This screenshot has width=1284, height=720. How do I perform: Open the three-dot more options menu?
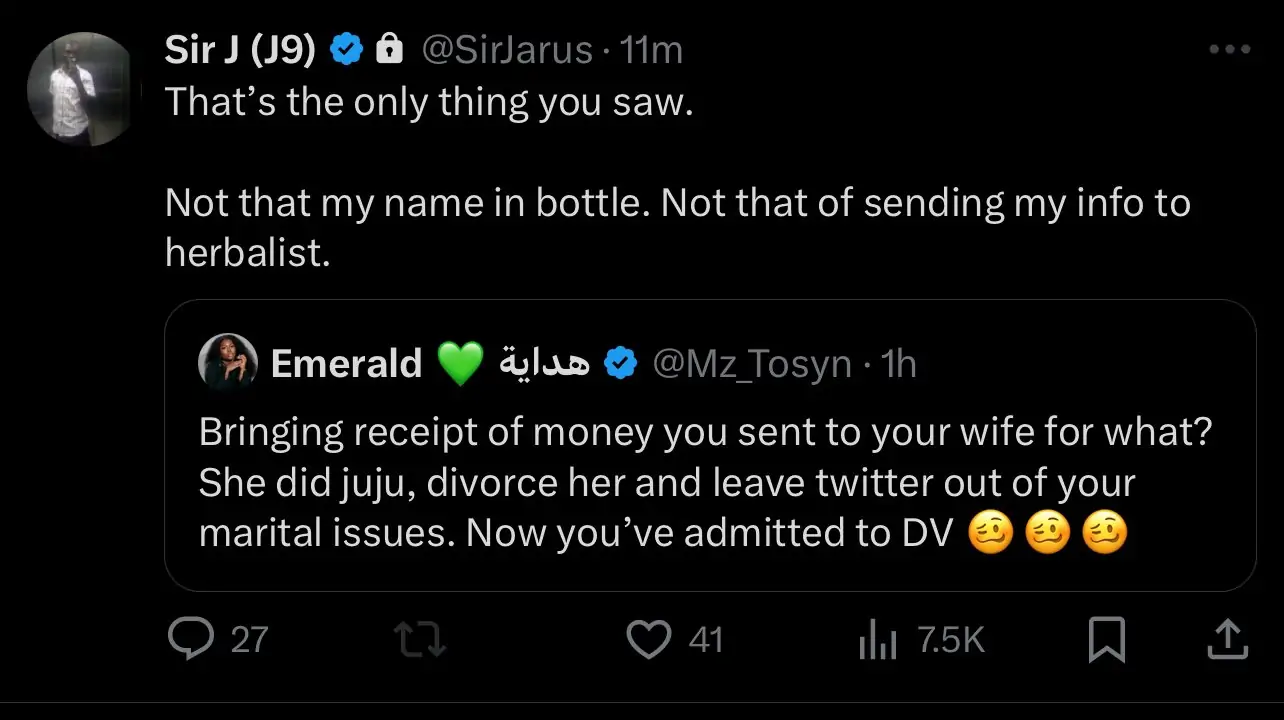(1229, 50)
